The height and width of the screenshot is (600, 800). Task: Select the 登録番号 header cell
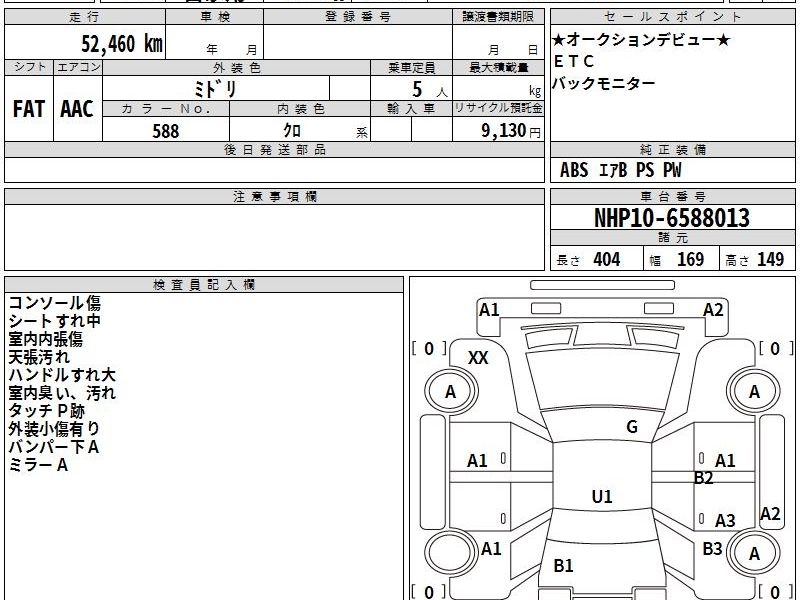click(x=358, y=17)
